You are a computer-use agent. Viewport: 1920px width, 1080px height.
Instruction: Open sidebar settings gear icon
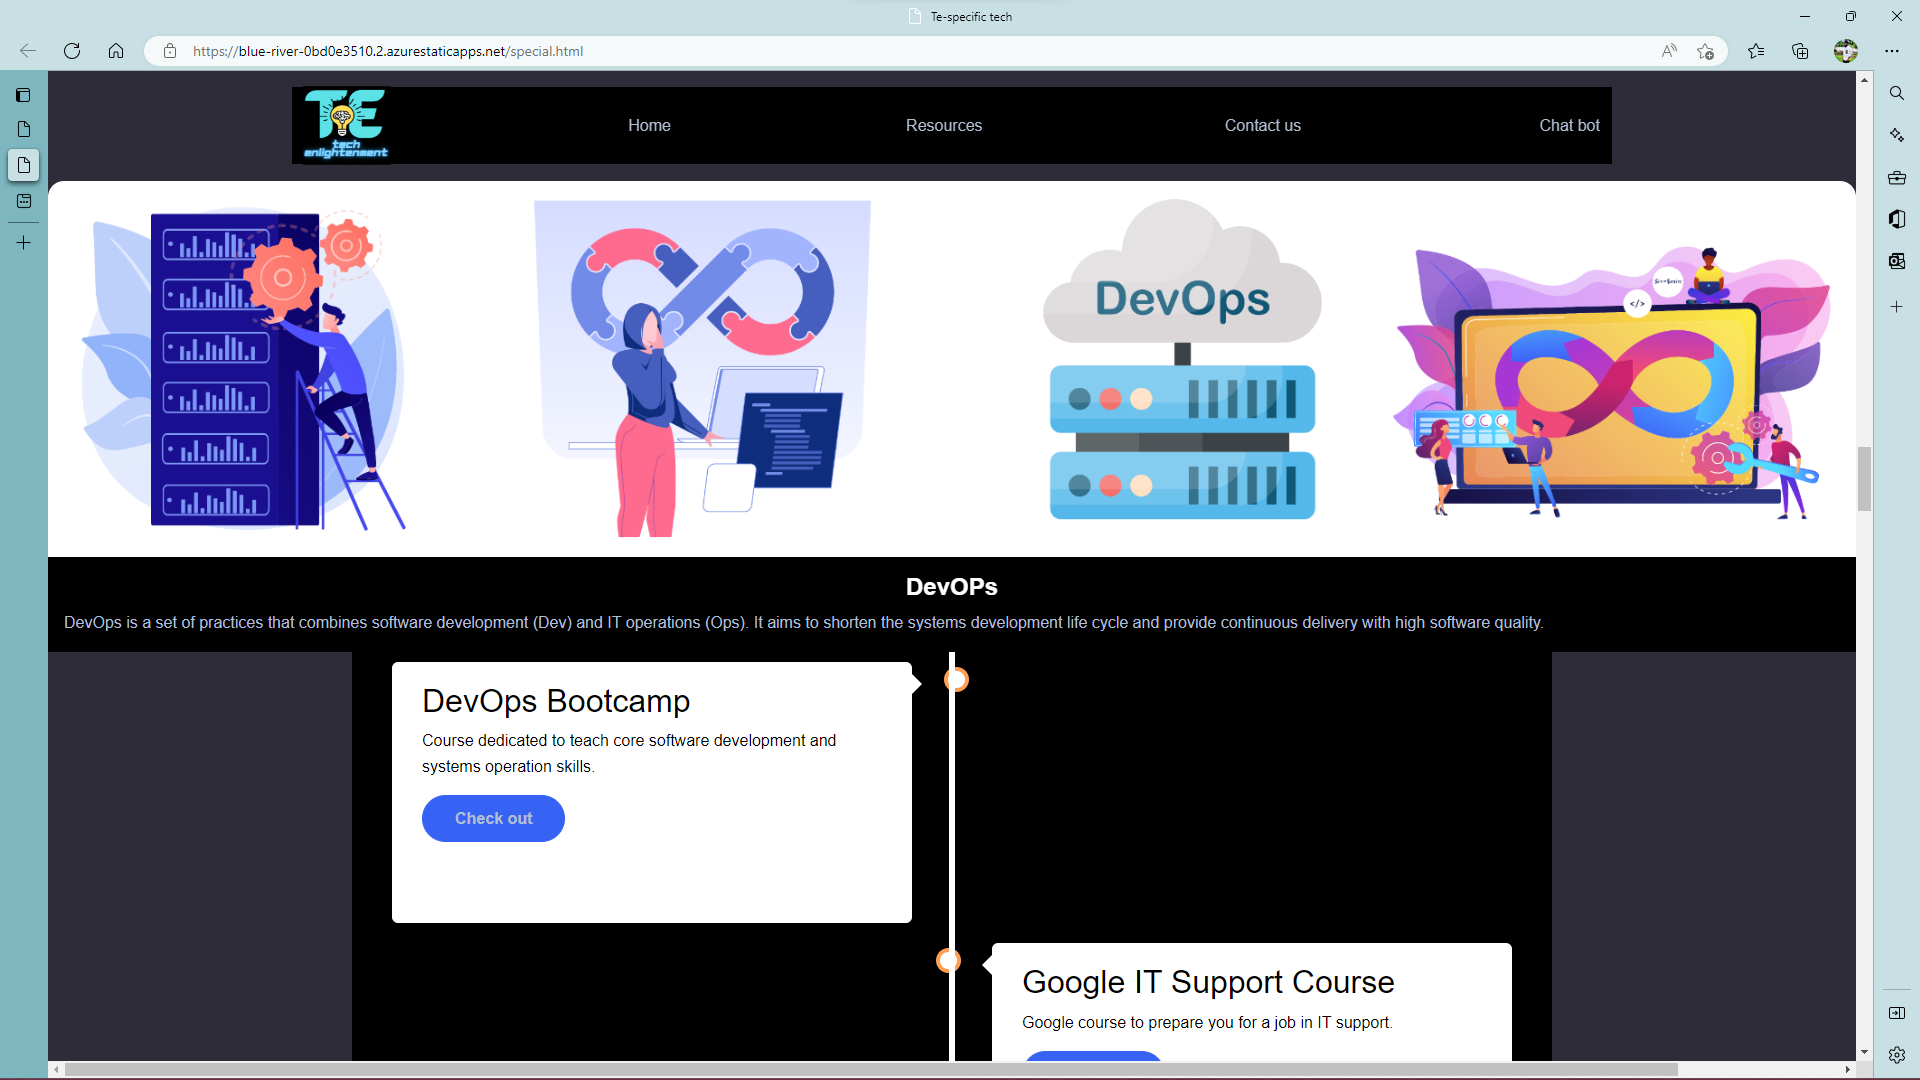pos(1896,1054)
